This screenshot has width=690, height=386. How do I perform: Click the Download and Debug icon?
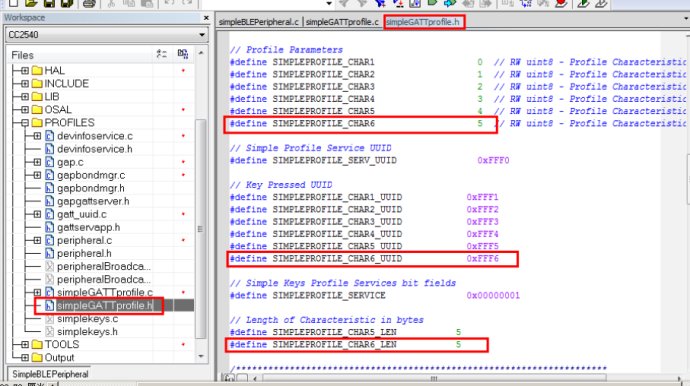point(584,4)
